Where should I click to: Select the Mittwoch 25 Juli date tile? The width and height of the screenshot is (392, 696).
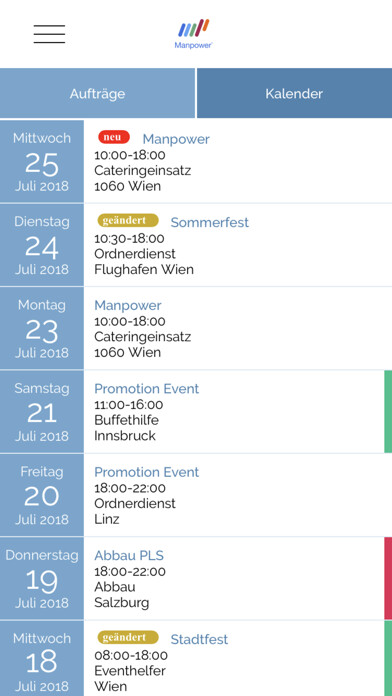pyautogui.click(x=42, y=161)
